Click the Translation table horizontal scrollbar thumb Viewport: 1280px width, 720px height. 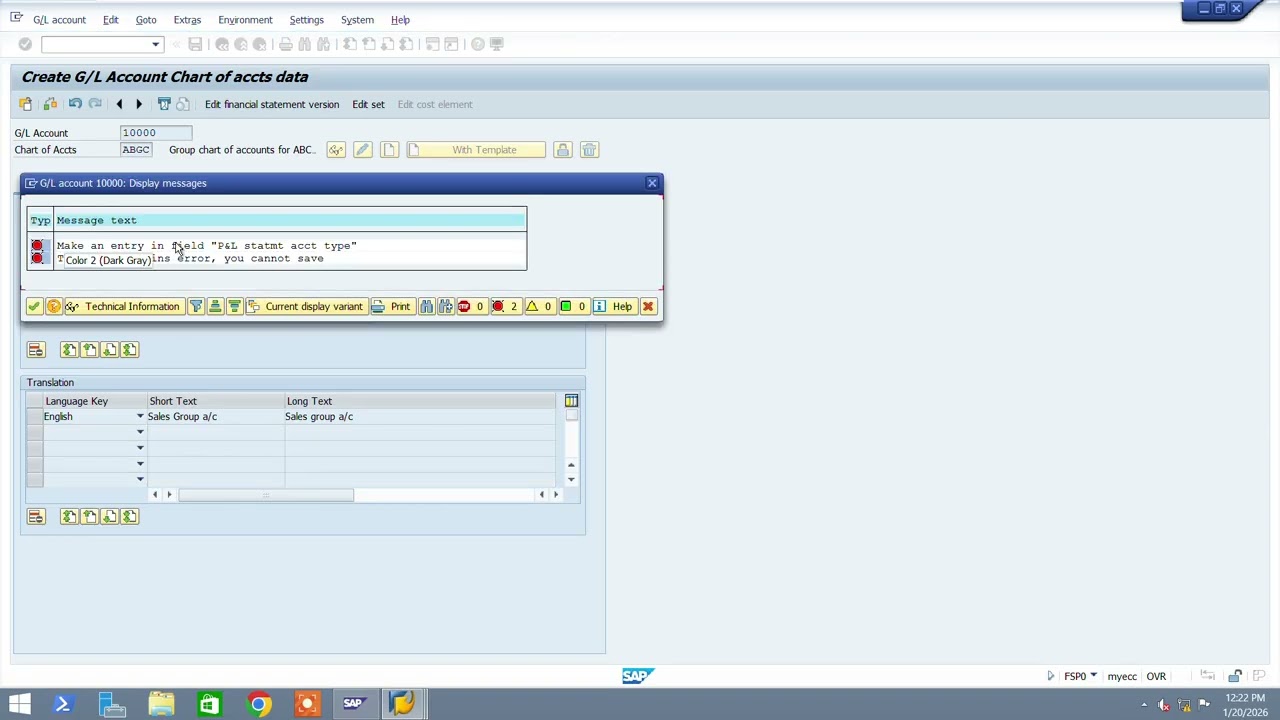(x=266, y=495)
